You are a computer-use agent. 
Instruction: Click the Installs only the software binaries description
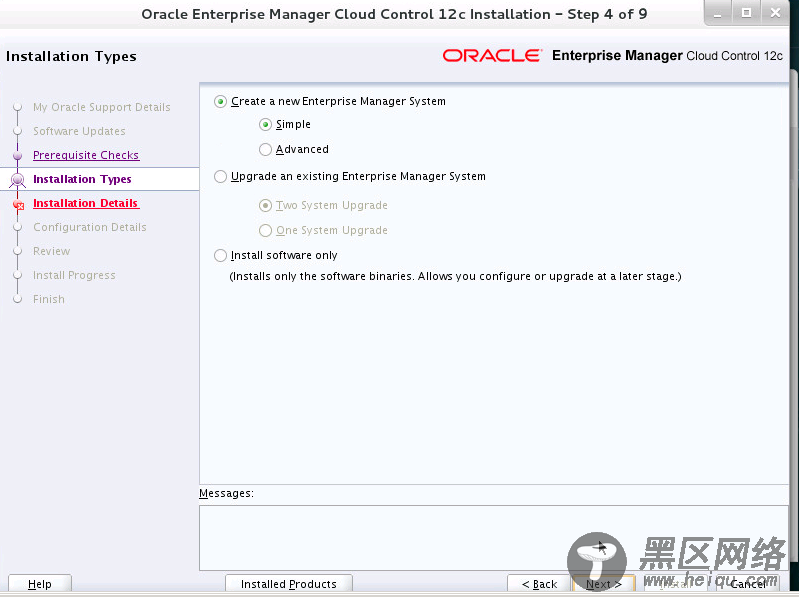point(456,276)
